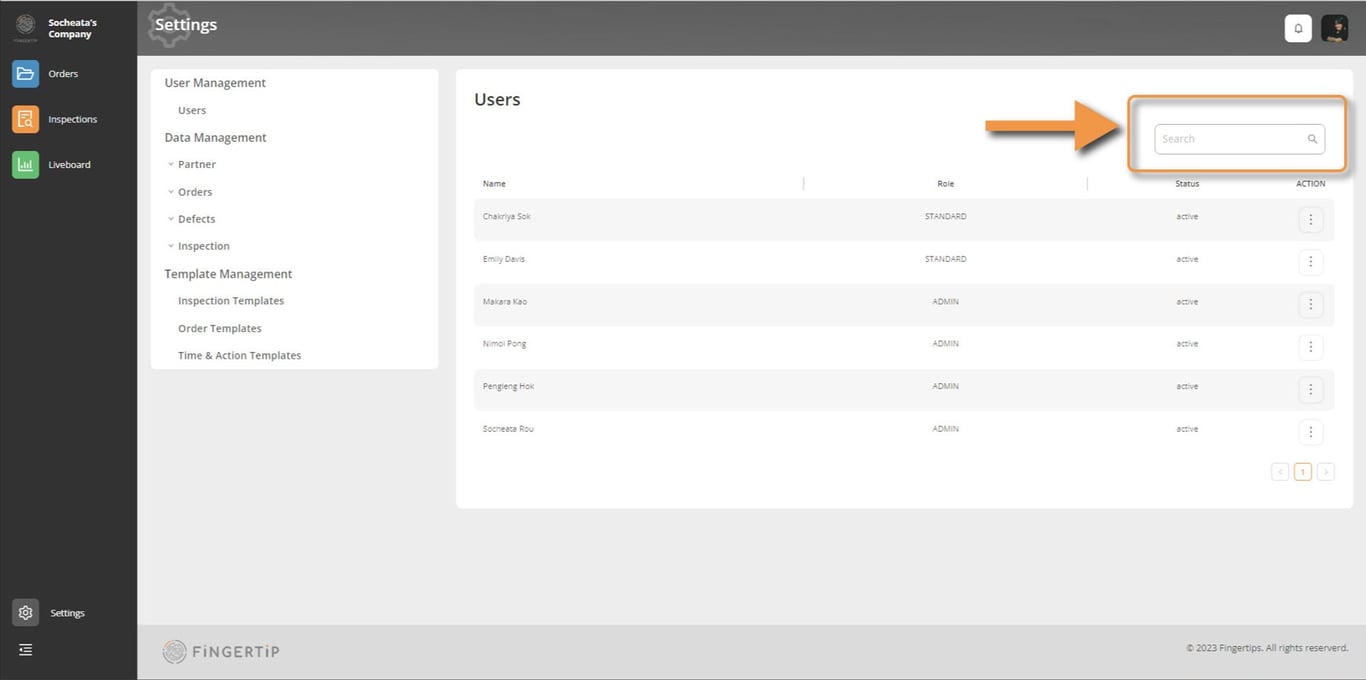Screen dimensions: 1366x680
Task: Click the Template Management heading
Action: tap(228, 274)
